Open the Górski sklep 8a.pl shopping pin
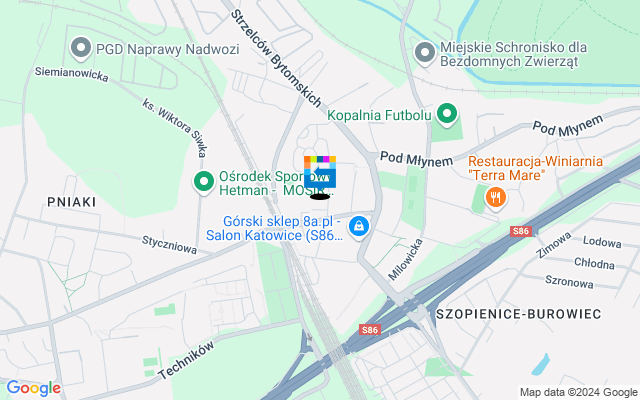This screenshot has width=640, height=400. [359, 227]
